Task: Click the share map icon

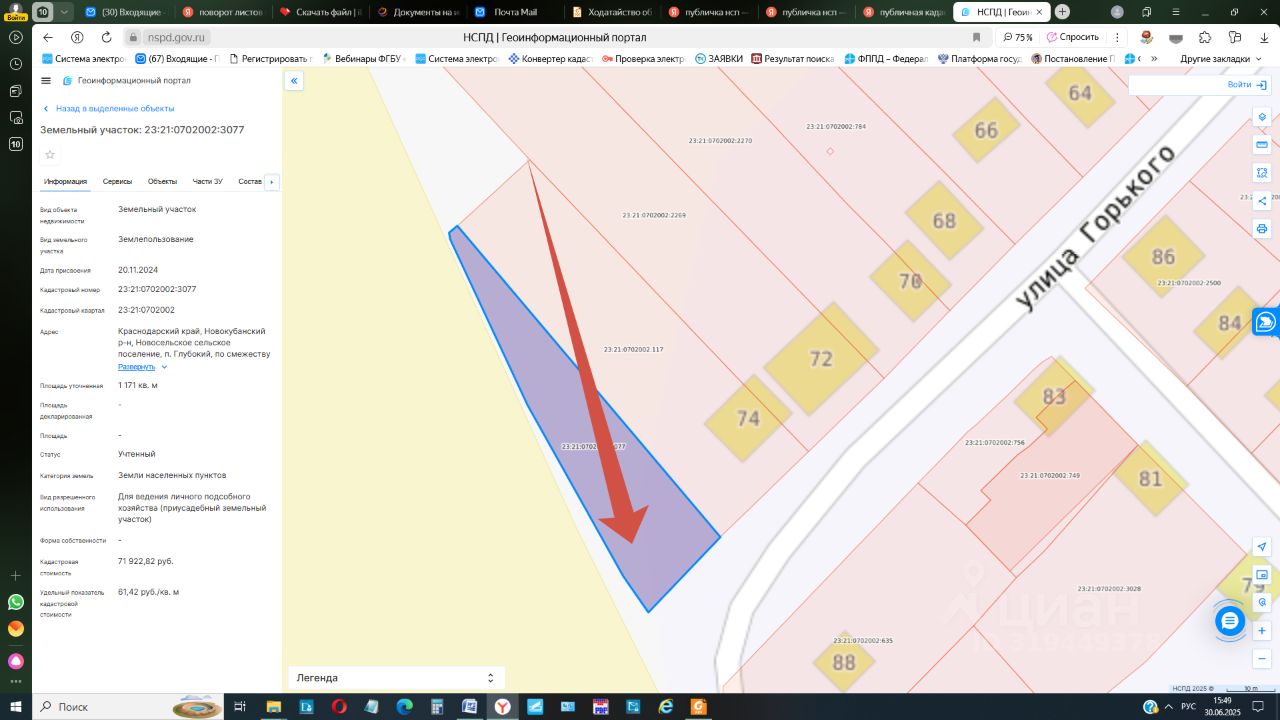Action: coord(1262,201)
